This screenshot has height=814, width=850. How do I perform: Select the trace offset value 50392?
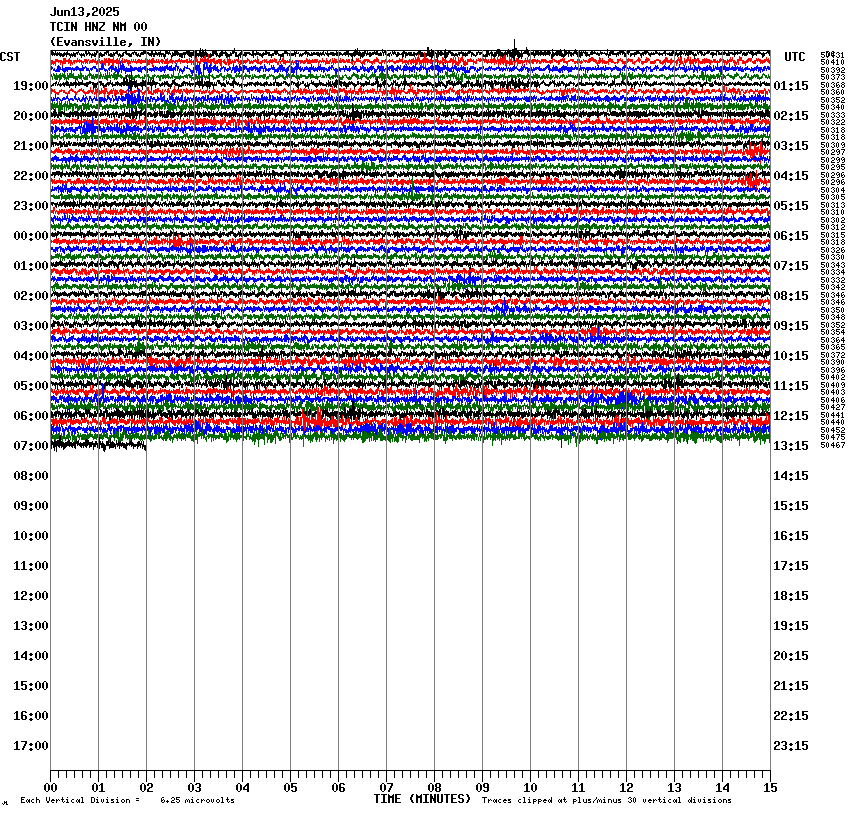point(833,70)
